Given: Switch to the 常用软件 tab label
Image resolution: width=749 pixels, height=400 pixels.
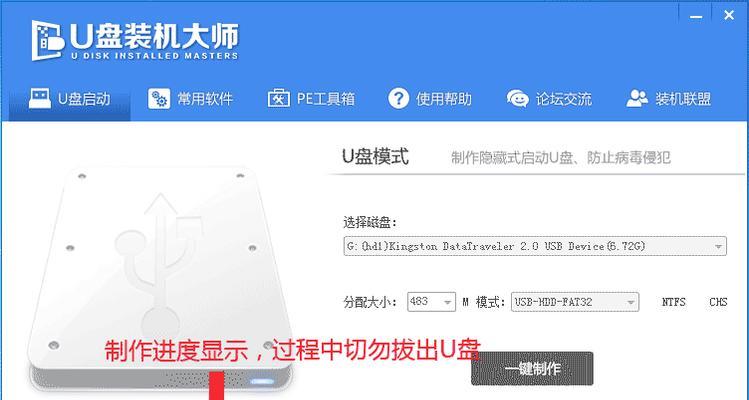Looking at the screenshot, I should point(205,99).
